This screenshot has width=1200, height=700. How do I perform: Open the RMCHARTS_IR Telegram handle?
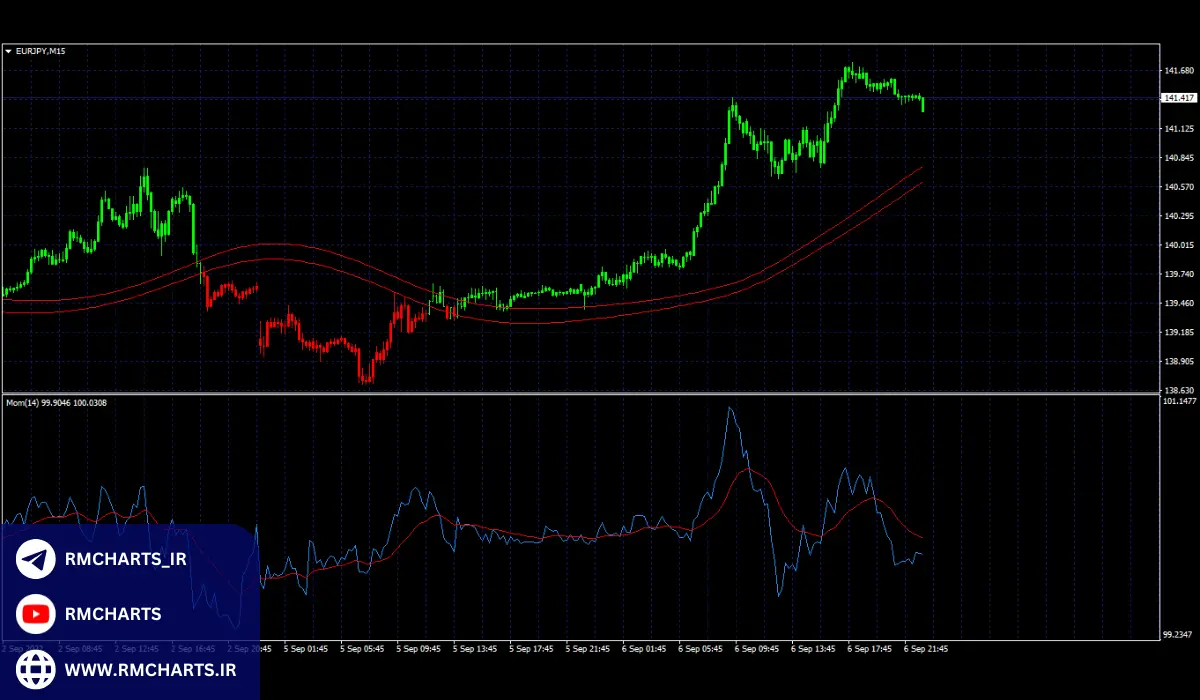click(x=127, y=559)
